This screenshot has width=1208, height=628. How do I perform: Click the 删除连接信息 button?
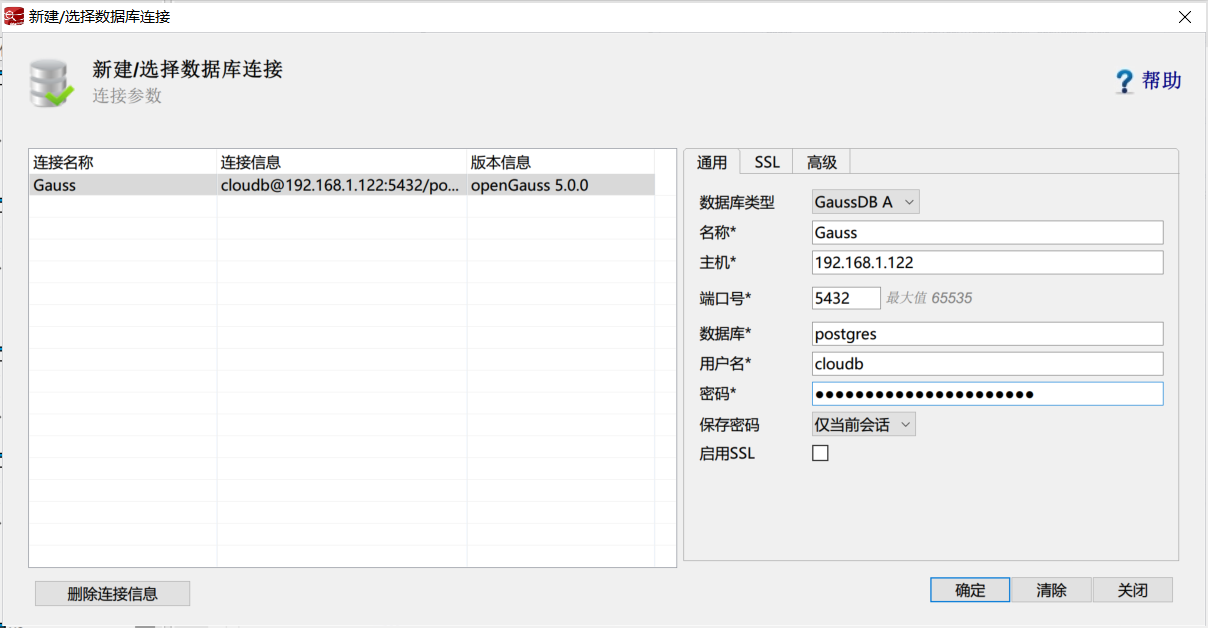[112, 593]
